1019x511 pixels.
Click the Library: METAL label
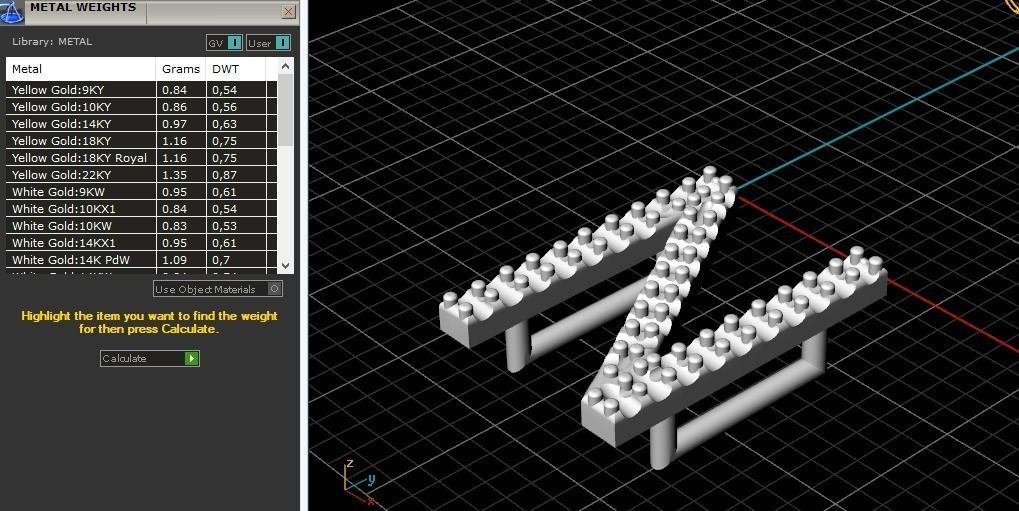[52, 42]
